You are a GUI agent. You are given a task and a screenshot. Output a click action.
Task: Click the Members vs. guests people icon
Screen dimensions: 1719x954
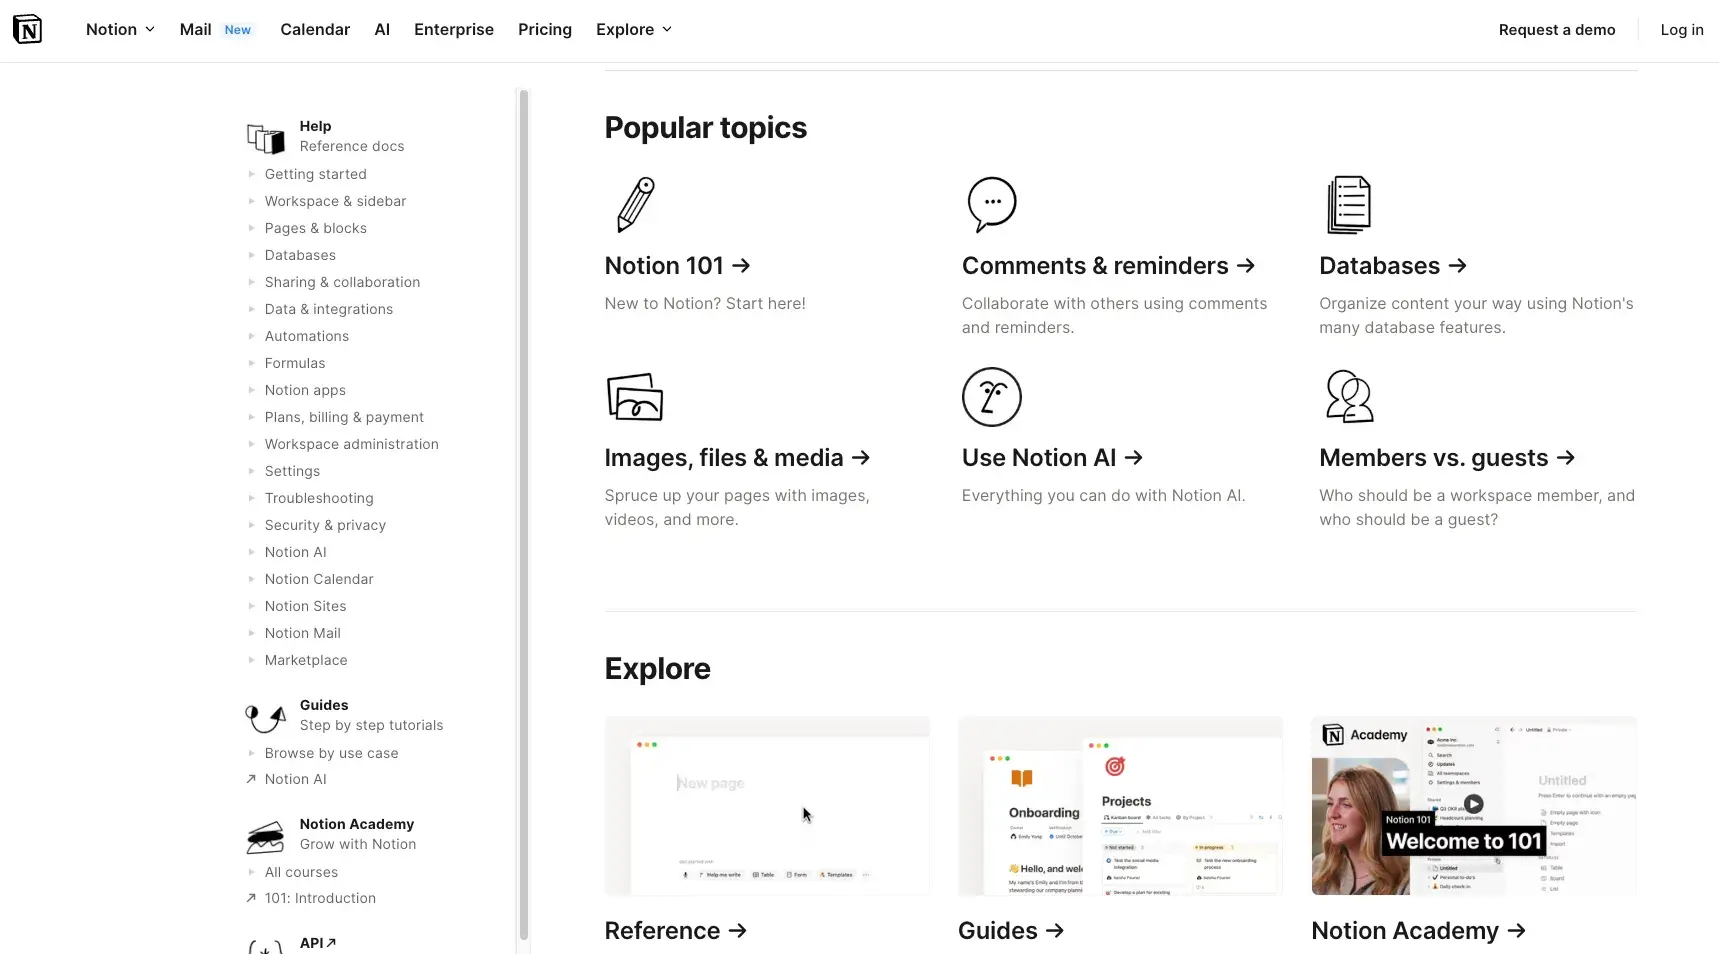tap(1349, 397)
